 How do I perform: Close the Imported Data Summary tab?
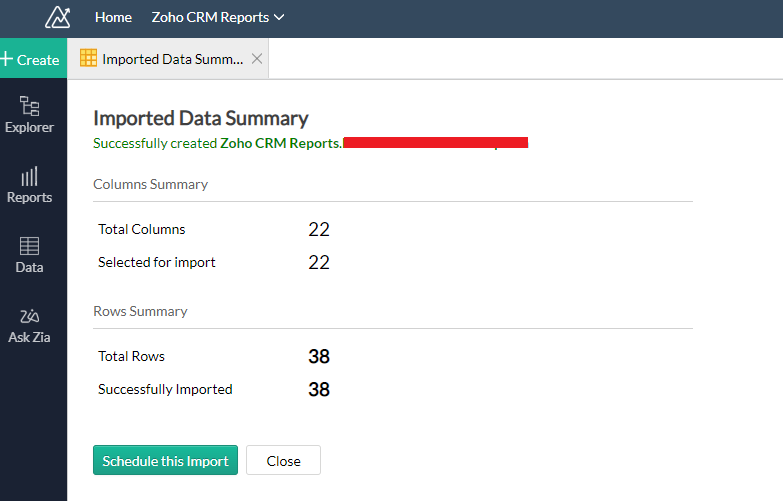click(257, 59)
